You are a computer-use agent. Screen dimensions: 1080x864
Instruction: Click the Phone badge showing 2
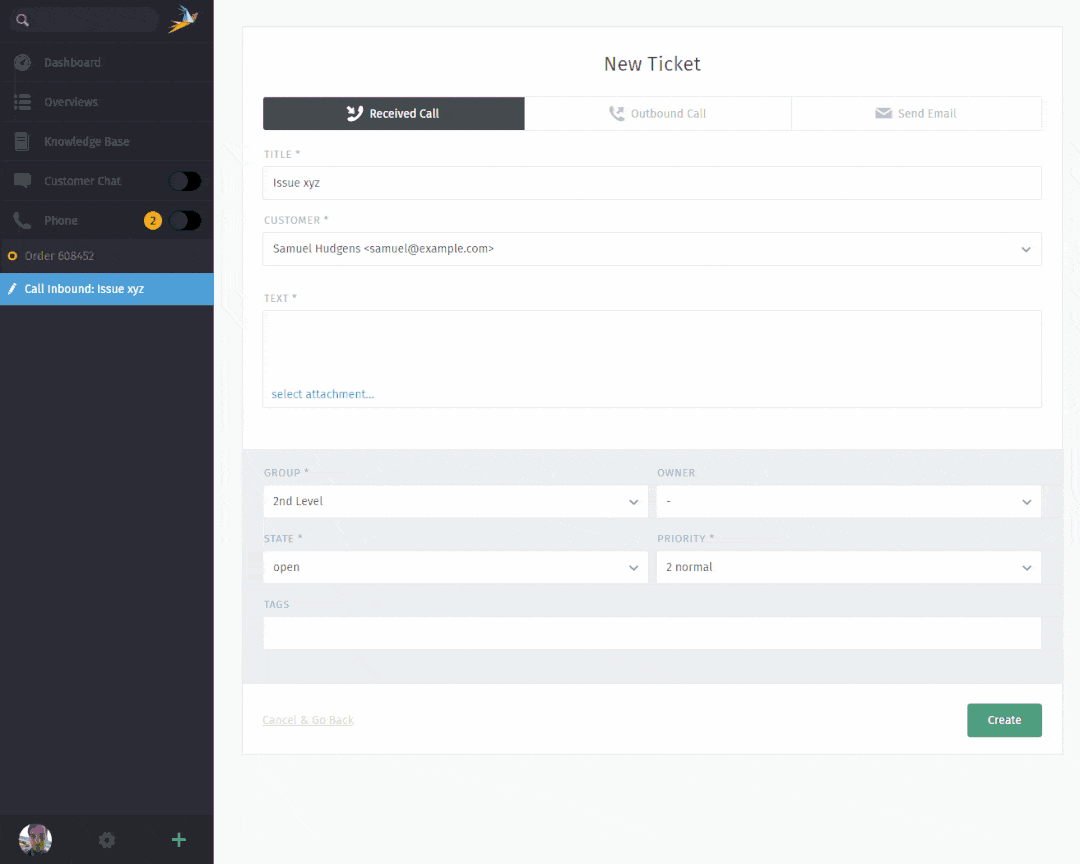[x=152, y=221]
